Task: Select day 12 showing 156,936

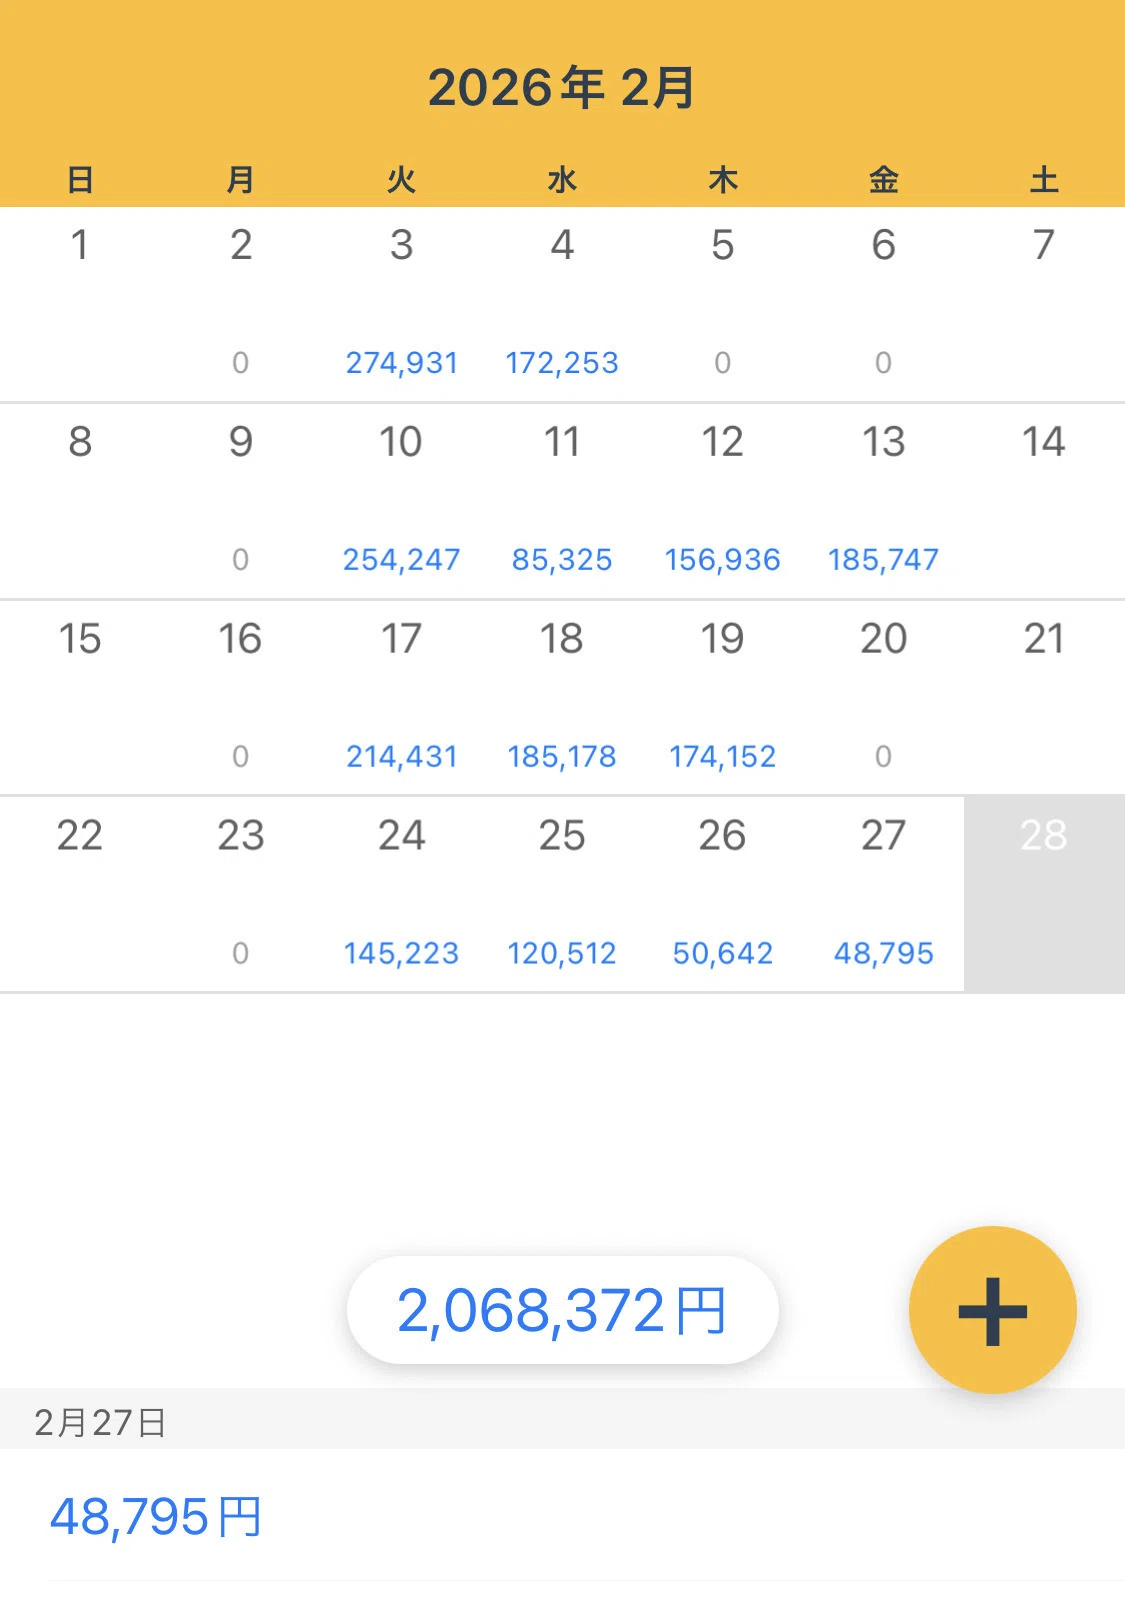Action: pyautogui.click(x=723, y=501)
